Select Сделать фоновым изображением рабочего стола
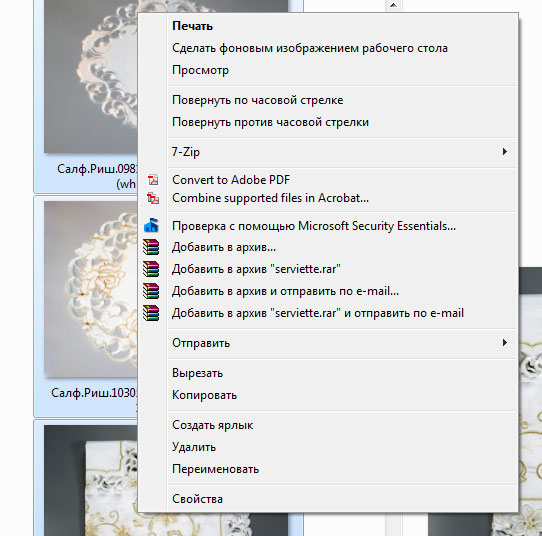This screenshot has width=542, height=536. point(327,48)
